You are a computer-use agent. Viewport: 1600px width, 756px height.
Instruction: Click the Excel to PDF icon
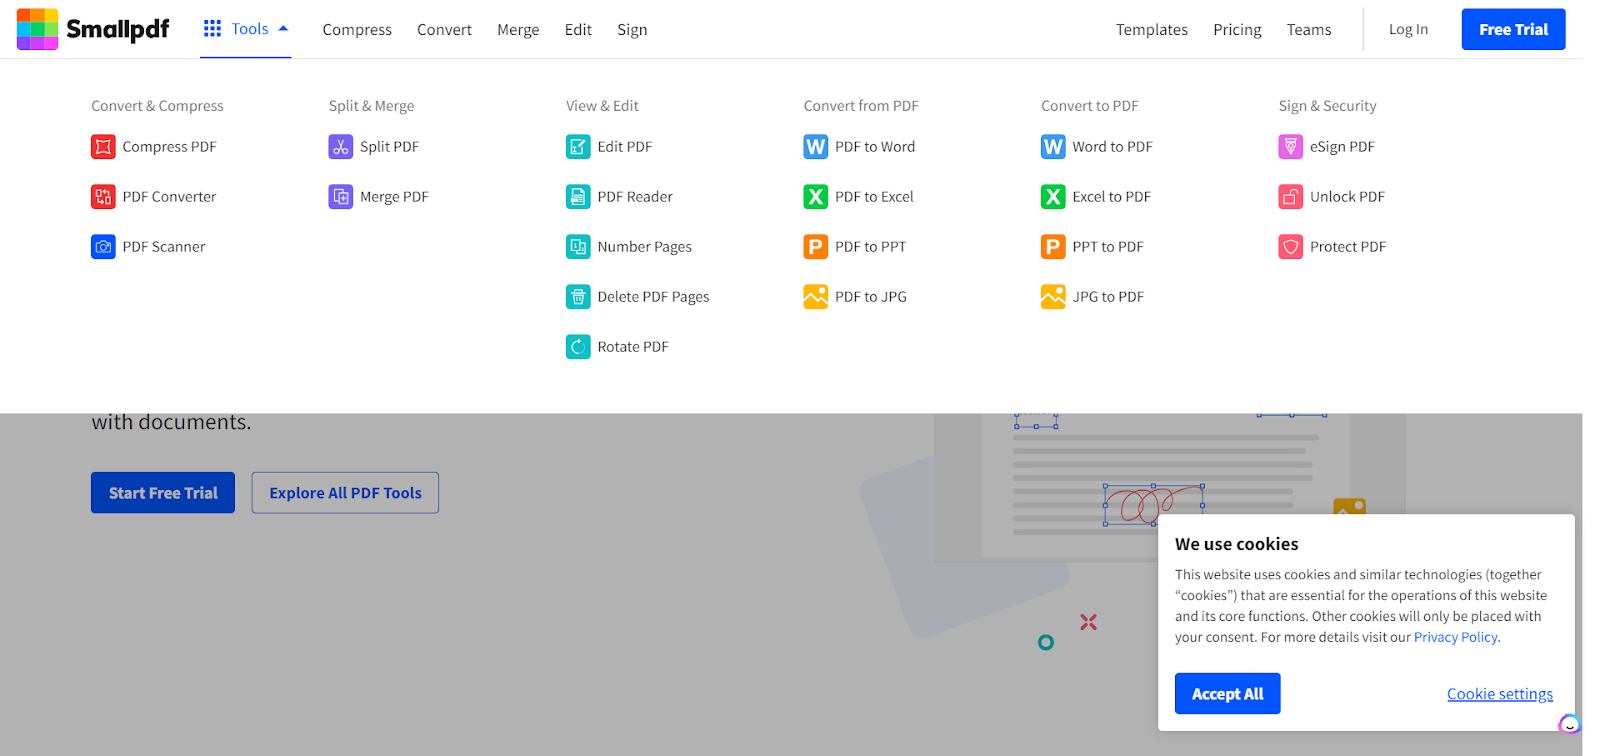coord(1053,197)
